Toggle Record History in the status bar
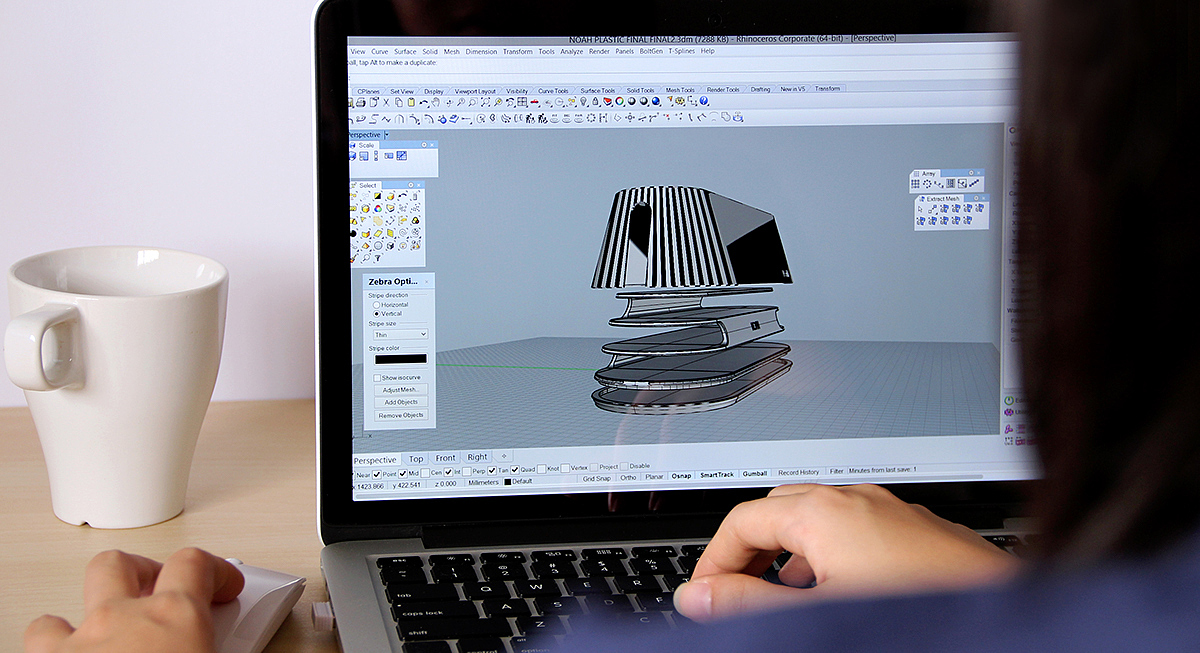This screenshot has height=653, width=1200. tap(799, 472)
